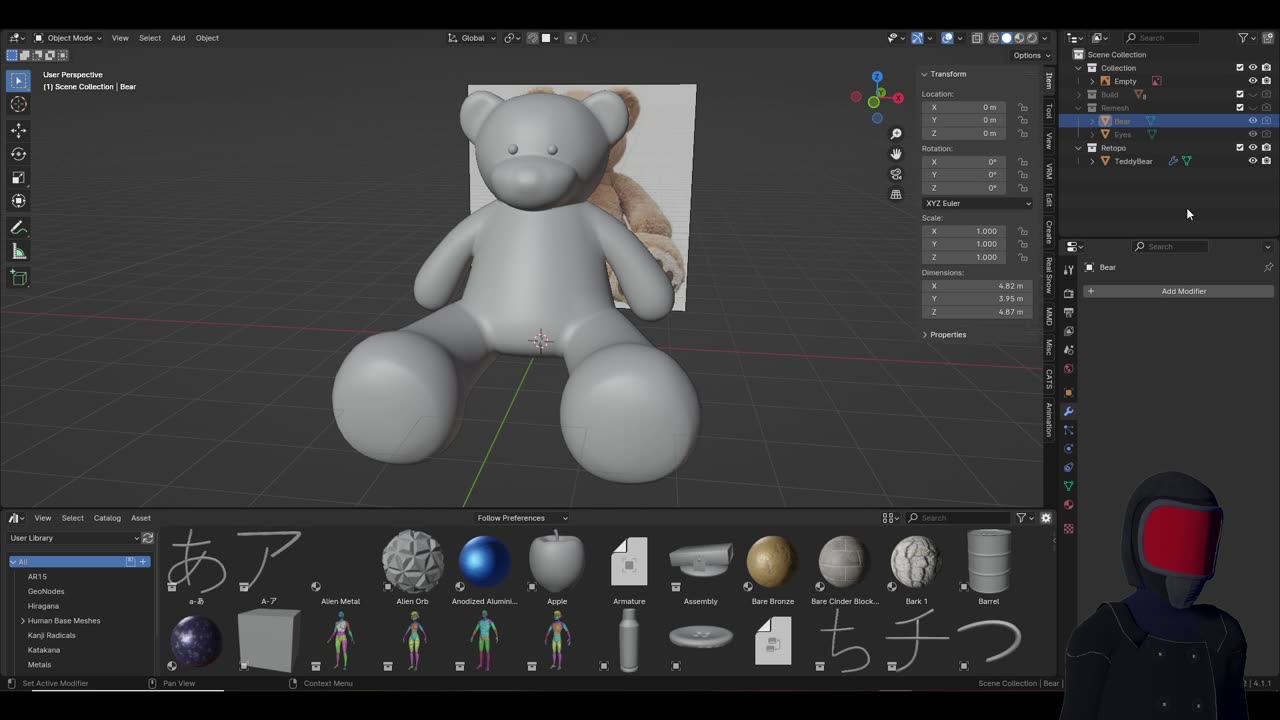Expand the TeddyBear object in the outliner
The width and height of the screenshot is (1280, 720).
1092,161
